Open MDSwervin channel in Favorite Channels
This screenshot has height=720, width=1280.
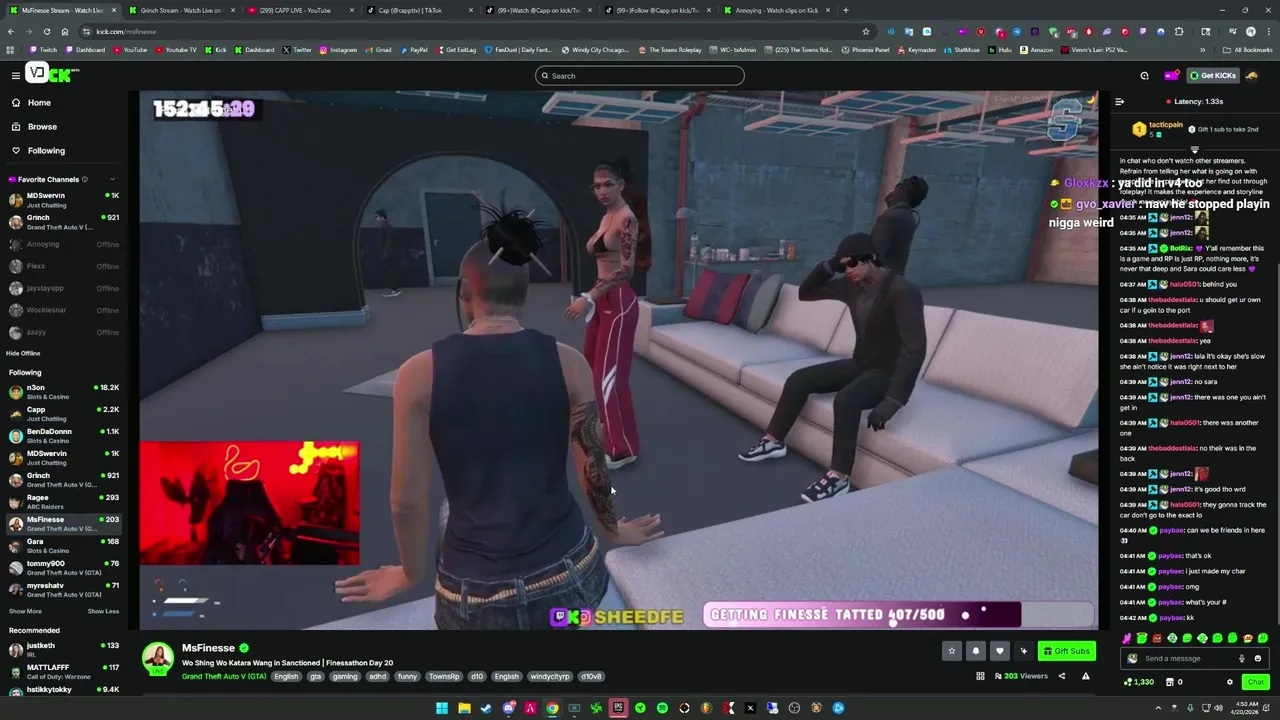(x=62, y=200)
